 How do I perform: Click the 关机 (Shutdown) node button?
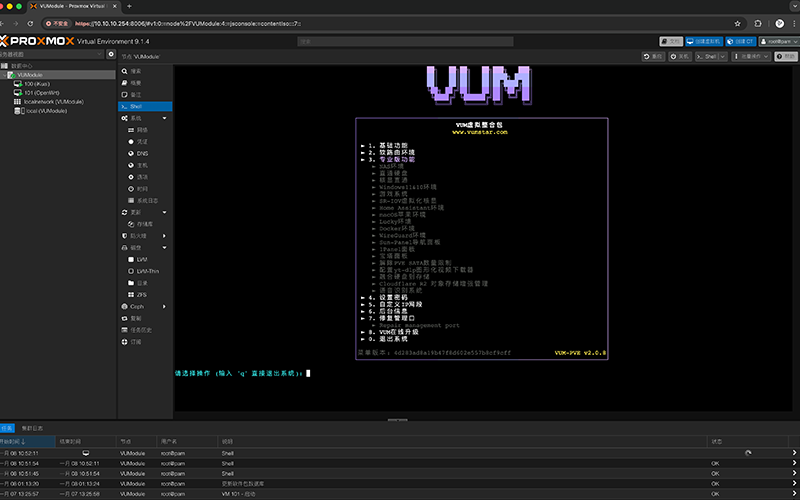[x=680, y=57]
